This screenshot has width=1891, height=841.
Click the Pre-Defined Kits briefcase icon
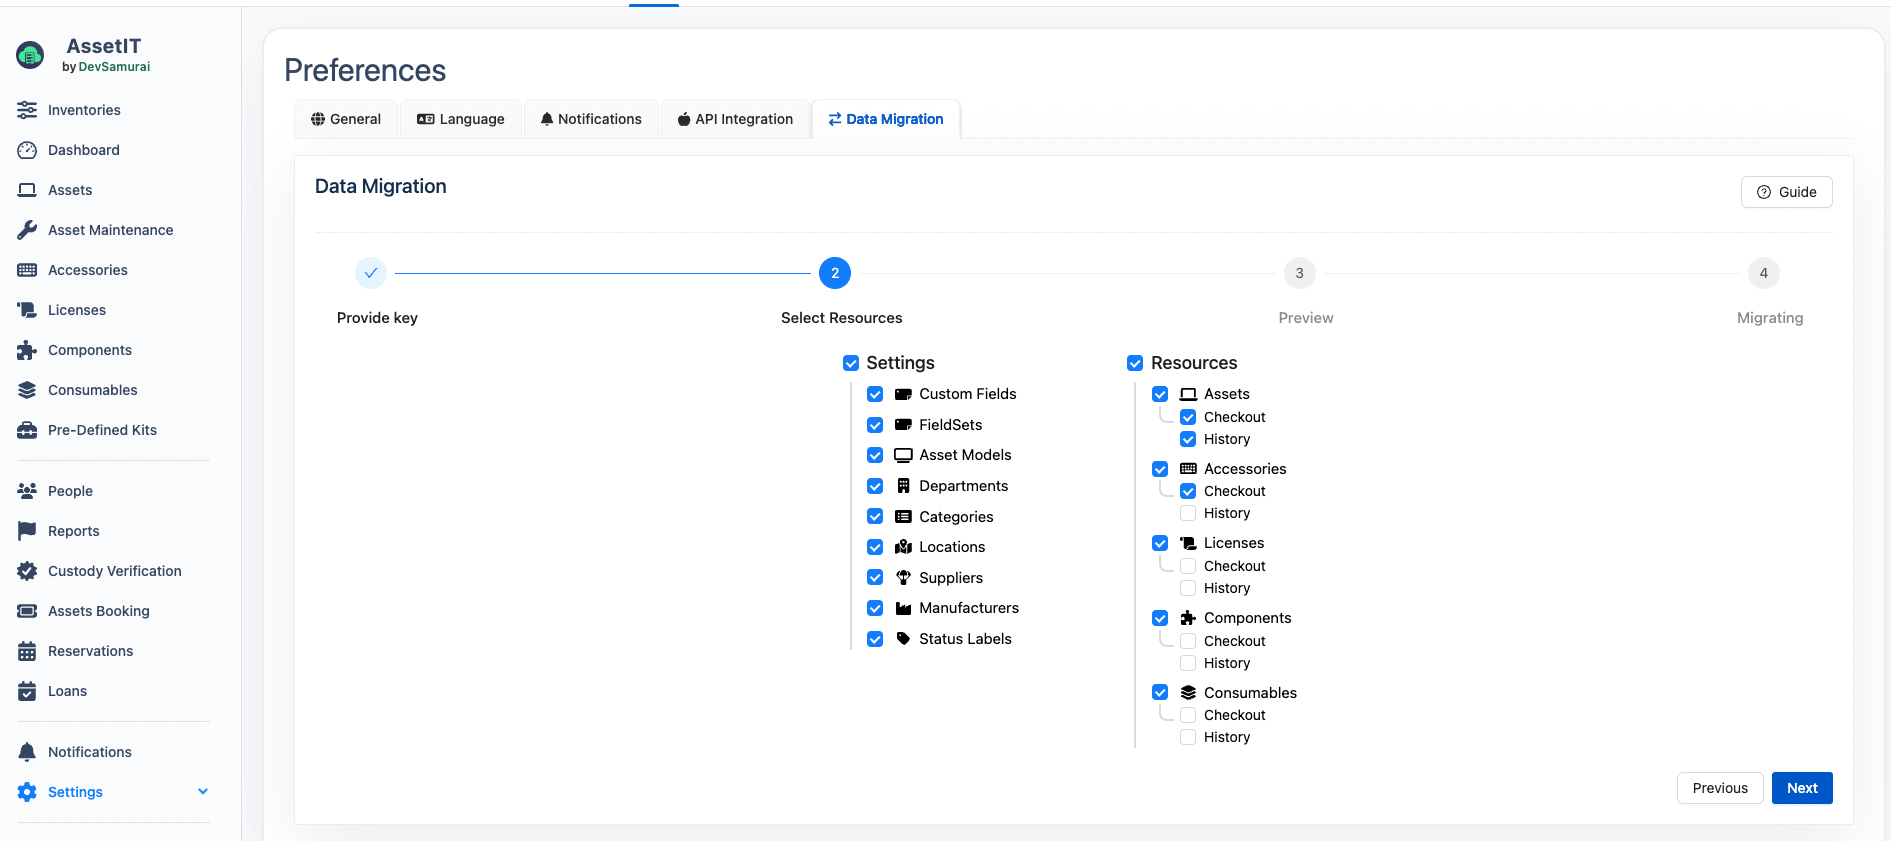[27, 430]
